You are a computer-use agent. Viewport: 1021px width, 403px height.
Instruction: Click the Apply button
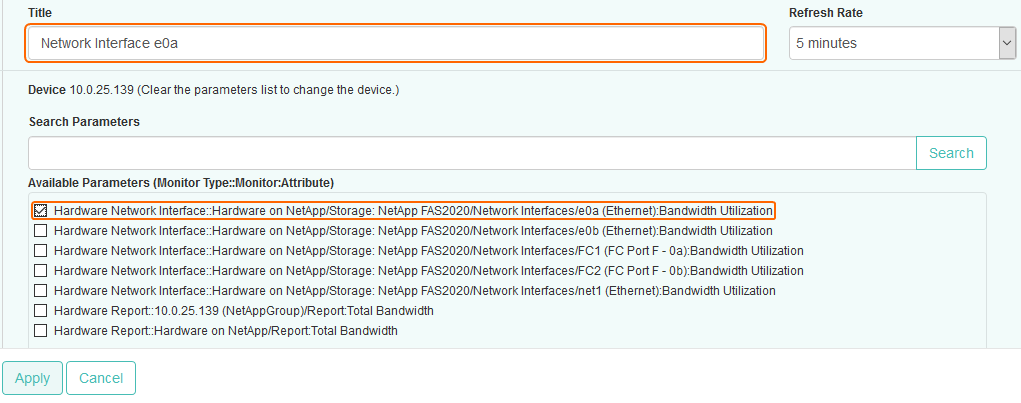pyautogui.click(x=32, y=378)
